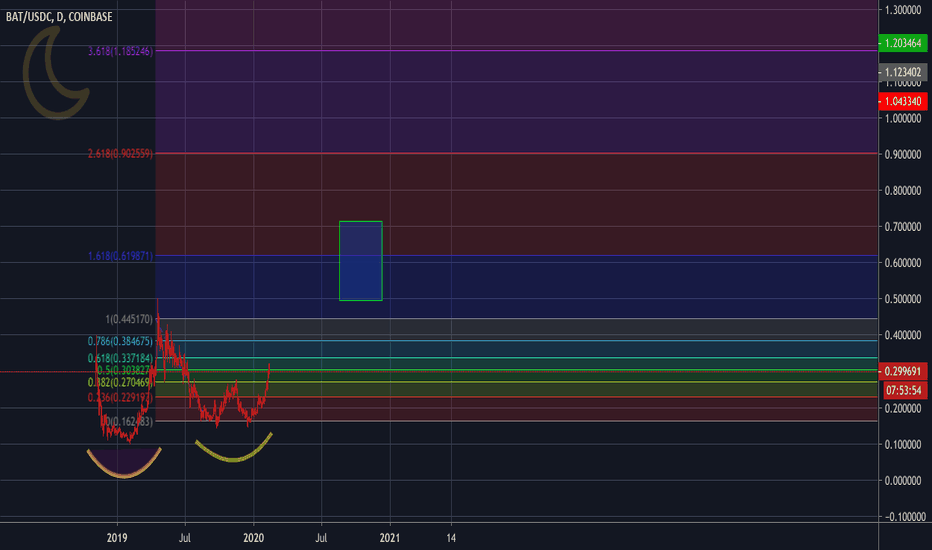Viewport: 932px width, 550px height.
Task: Select the 0.382(0.270469) Fibonacci label
Action: click(x=120, y=382)
